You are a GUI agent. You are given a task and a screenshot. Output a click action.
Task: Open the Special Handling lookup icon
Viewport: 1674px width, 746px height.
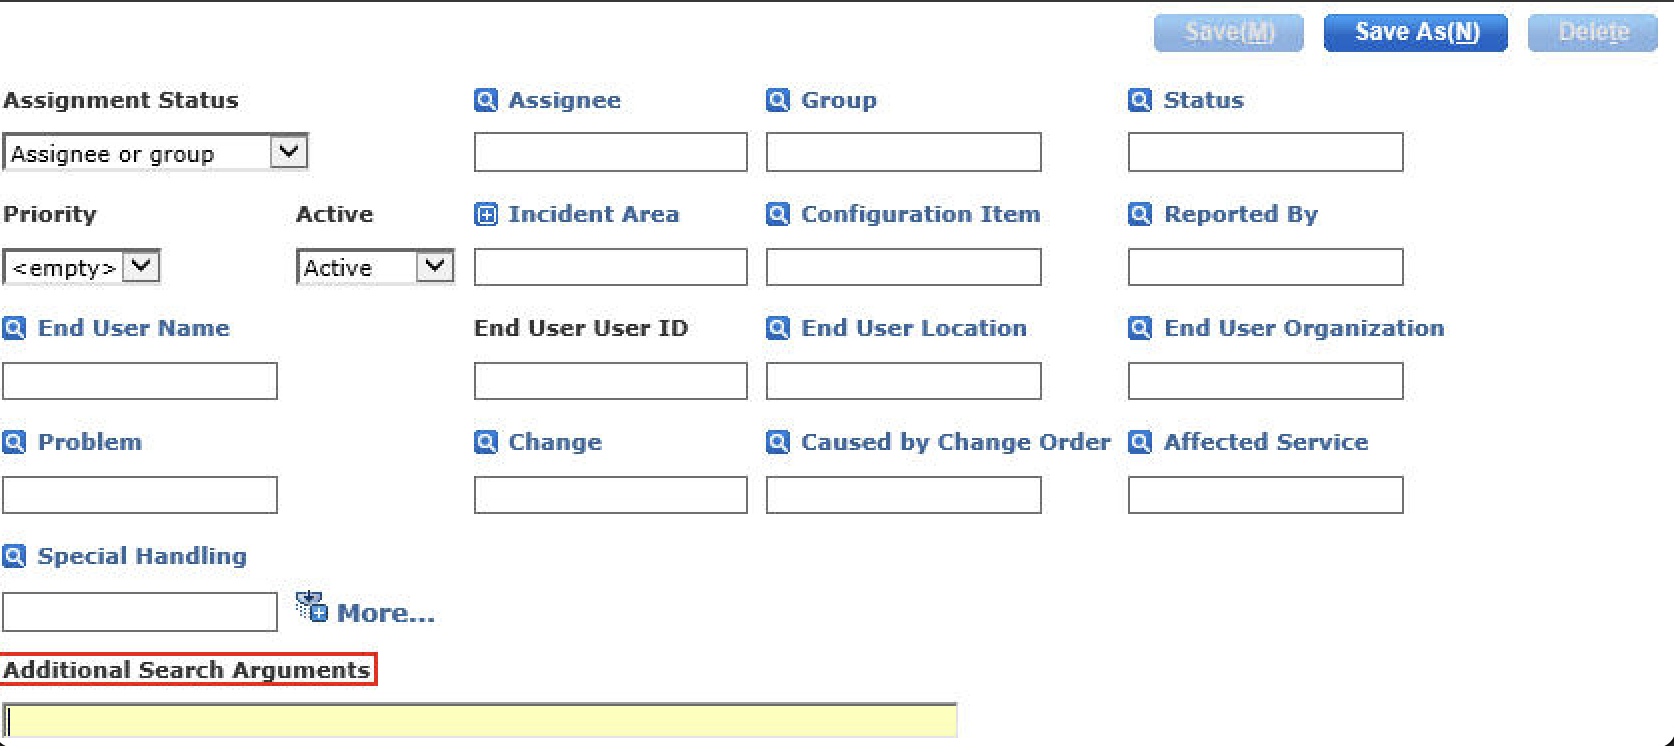[14, 556]
